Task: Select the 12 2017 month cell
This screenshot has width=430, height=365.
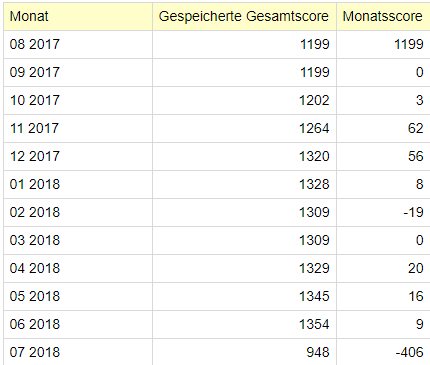Action: (x=78, y=156)
